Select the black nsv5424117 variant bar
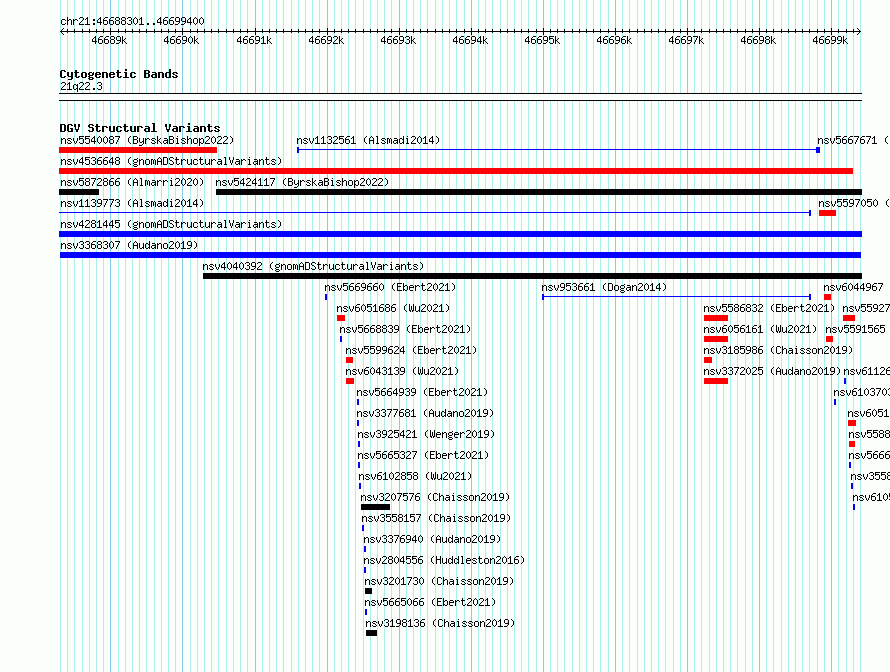This screenshot has height=672, width=890. pyautogui.click(x=539, y=192)
